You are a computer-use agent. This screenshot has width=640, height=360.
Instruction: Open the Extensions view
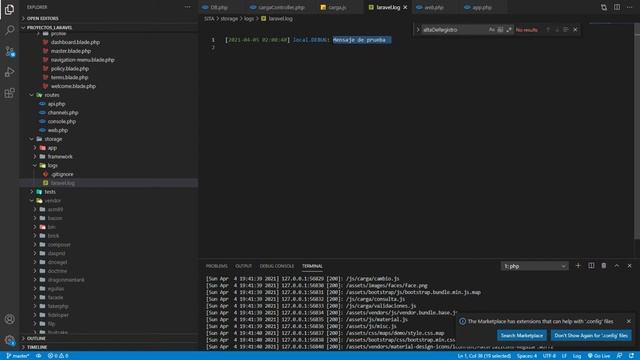(9, 93)
